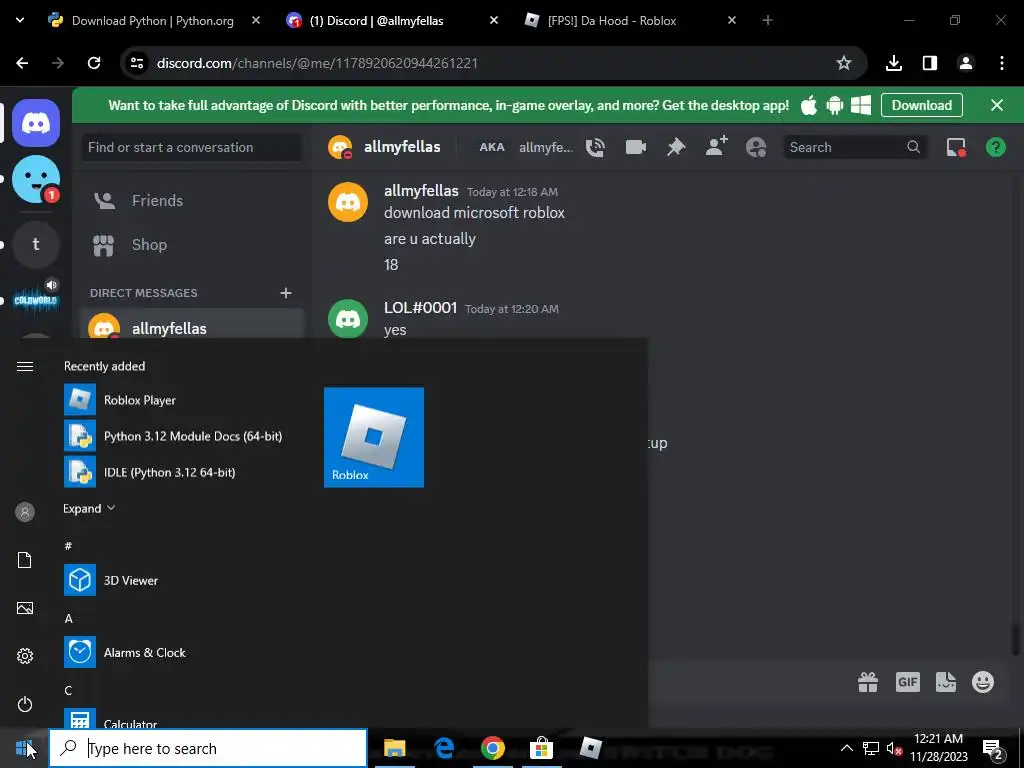Screen dimensions: 1024x768
Task: Select allmyfellas direct message
Action: point(193,324)
